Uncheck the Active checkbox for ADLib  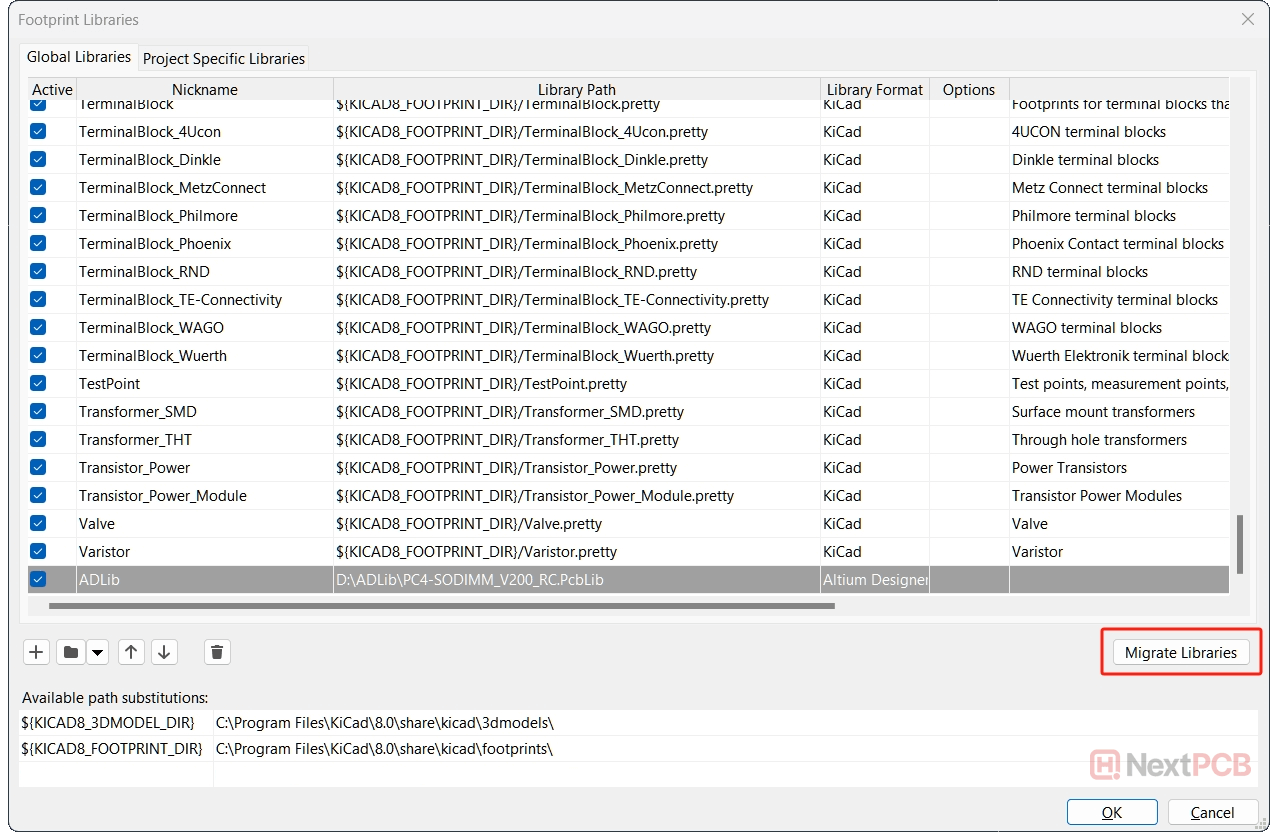(x=38, y=579)
